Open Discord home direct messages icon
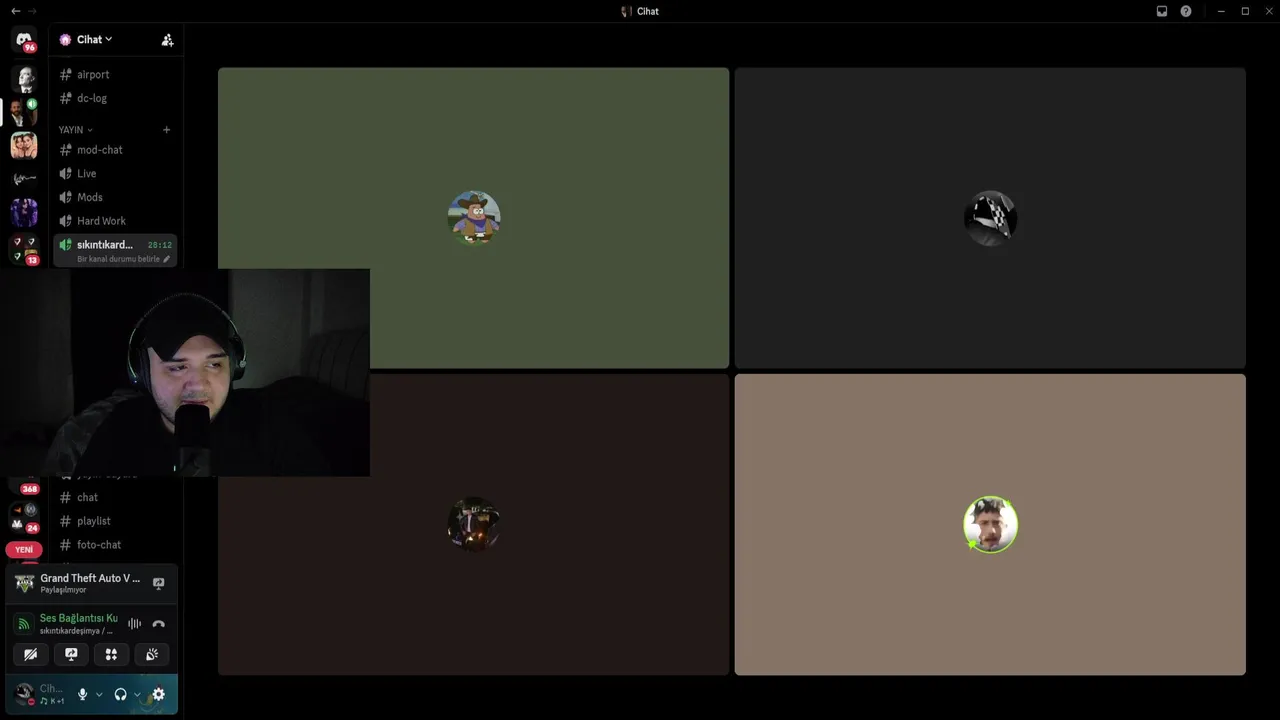The image size is (1280, 720). click(24, 40)
